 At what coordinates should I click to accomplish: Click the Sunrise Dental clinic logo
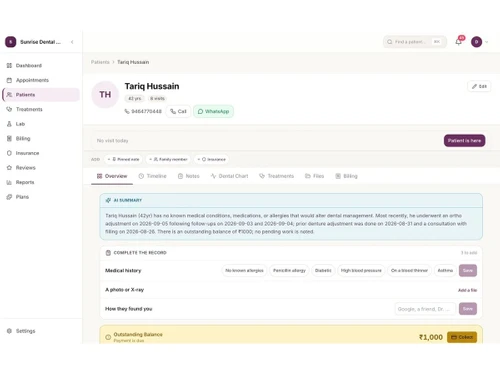click(x=10, y=42)
